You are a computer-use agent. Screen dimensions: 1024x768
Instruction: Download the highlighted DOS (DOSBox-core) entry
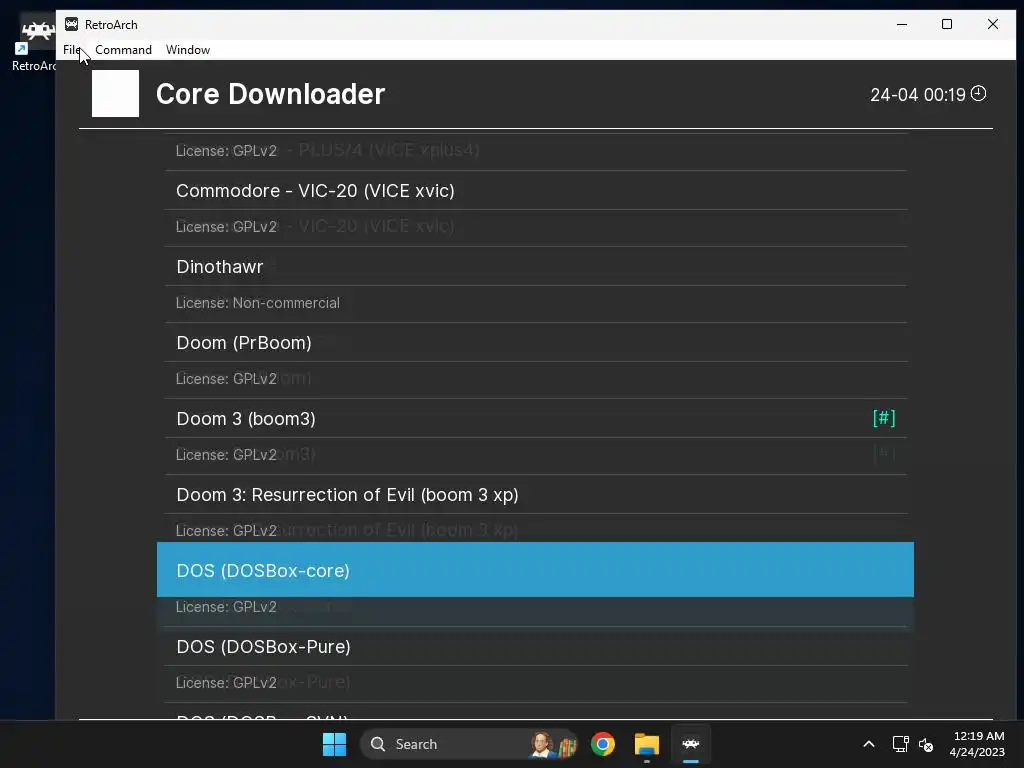click(x=536, y=569)
